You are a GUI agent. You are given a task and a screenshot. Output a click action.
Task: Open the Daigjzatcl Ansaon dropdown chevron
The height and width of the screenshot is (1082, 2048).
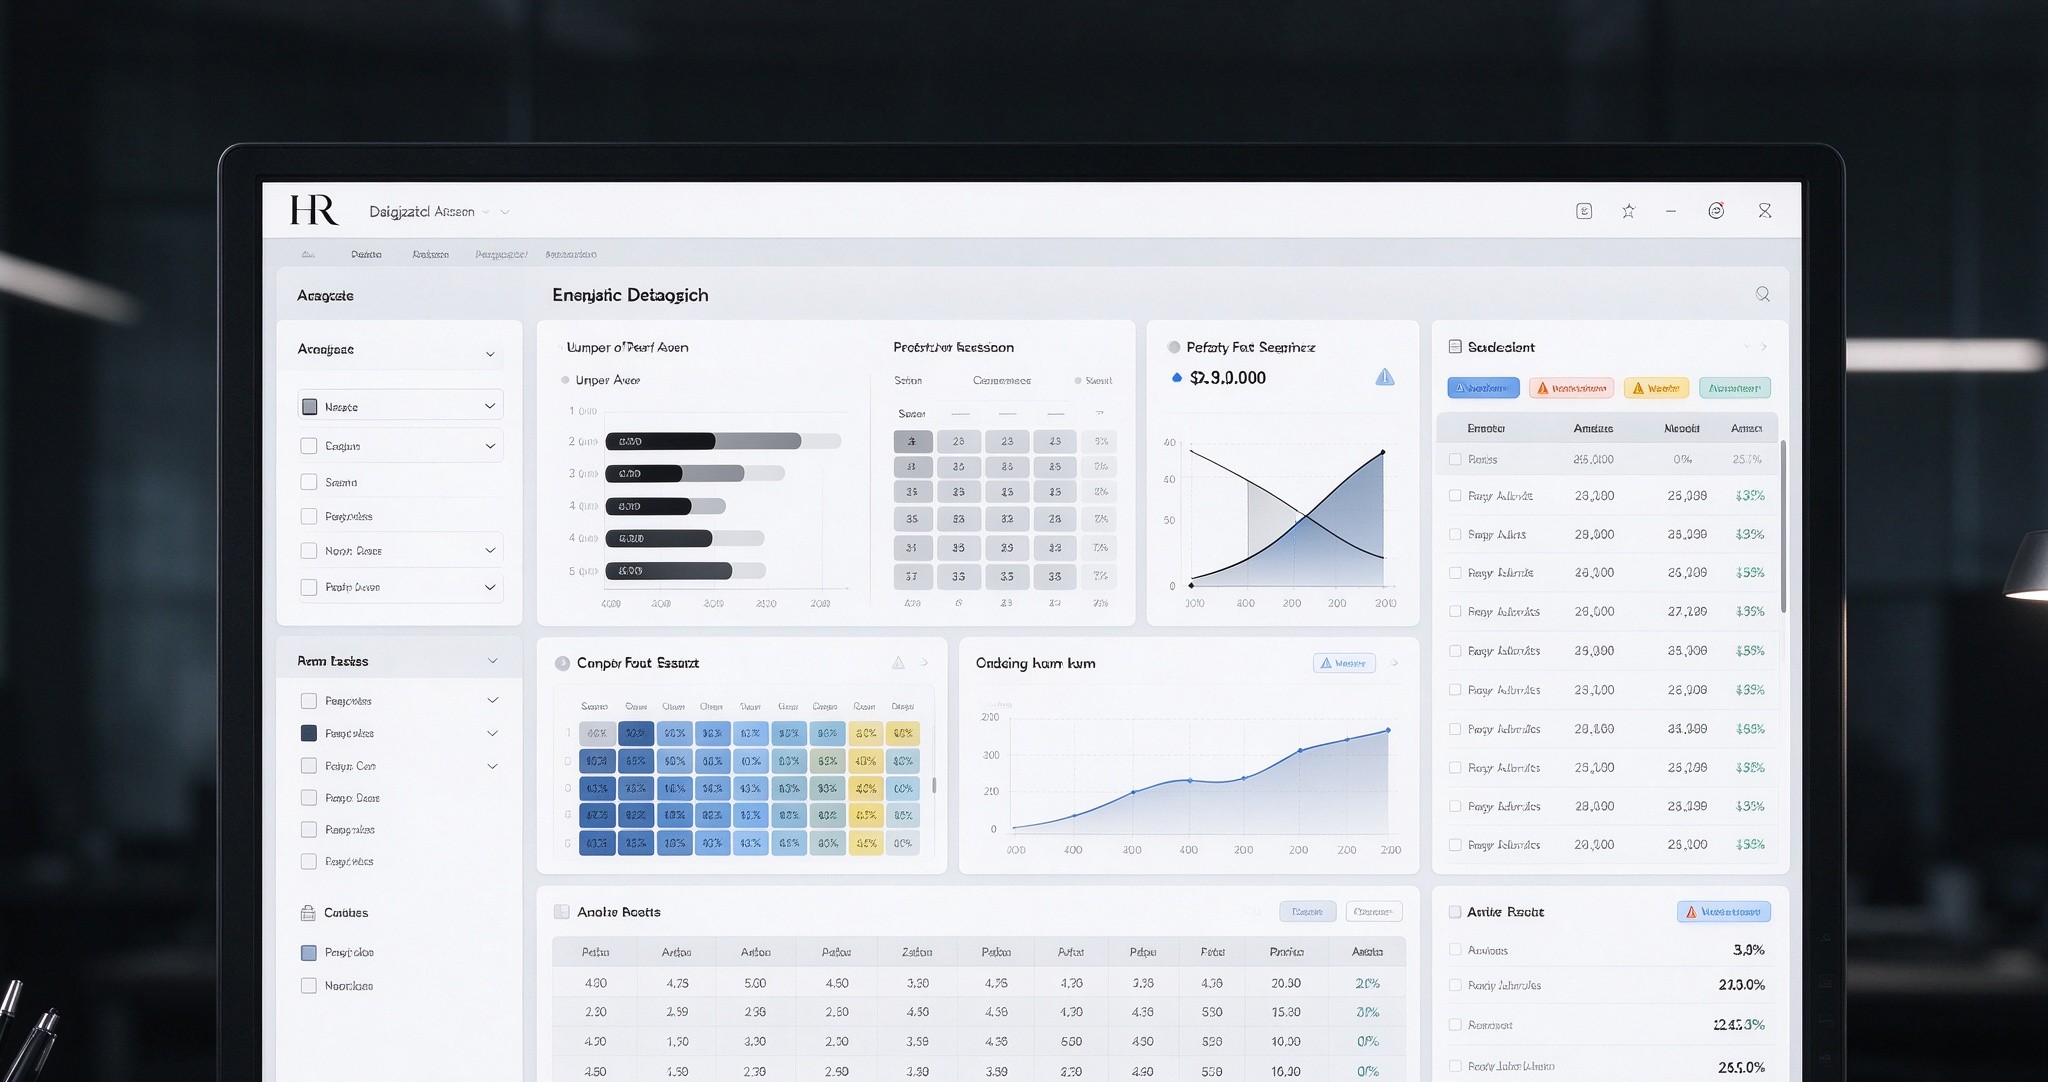[x=505, y=212]
